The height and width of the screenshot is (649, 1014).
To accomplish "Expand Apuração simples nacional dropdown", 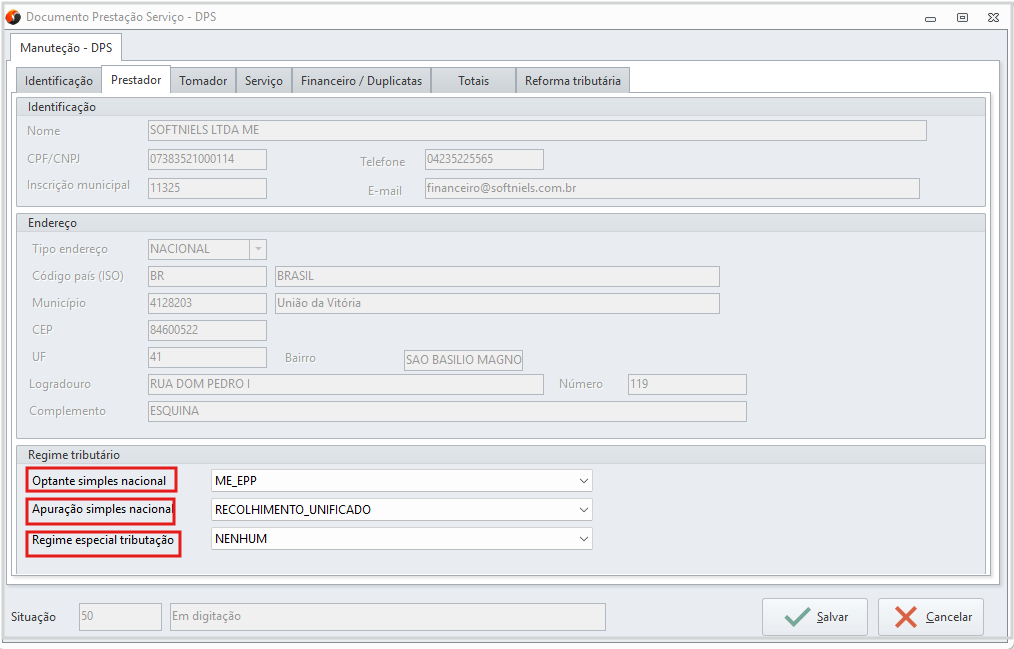I will click(402, 510).
